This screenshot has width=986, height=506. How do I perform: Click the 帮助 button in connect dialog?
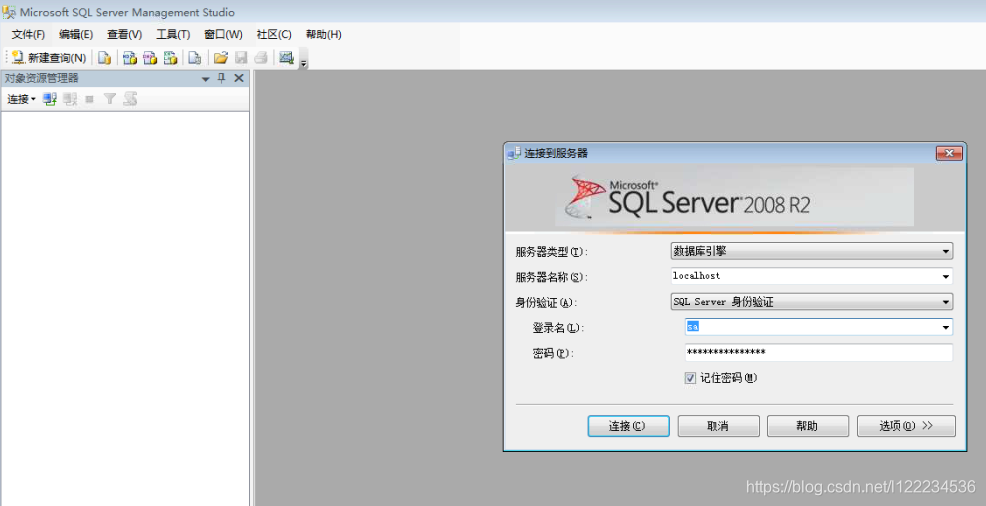point(807,426)
